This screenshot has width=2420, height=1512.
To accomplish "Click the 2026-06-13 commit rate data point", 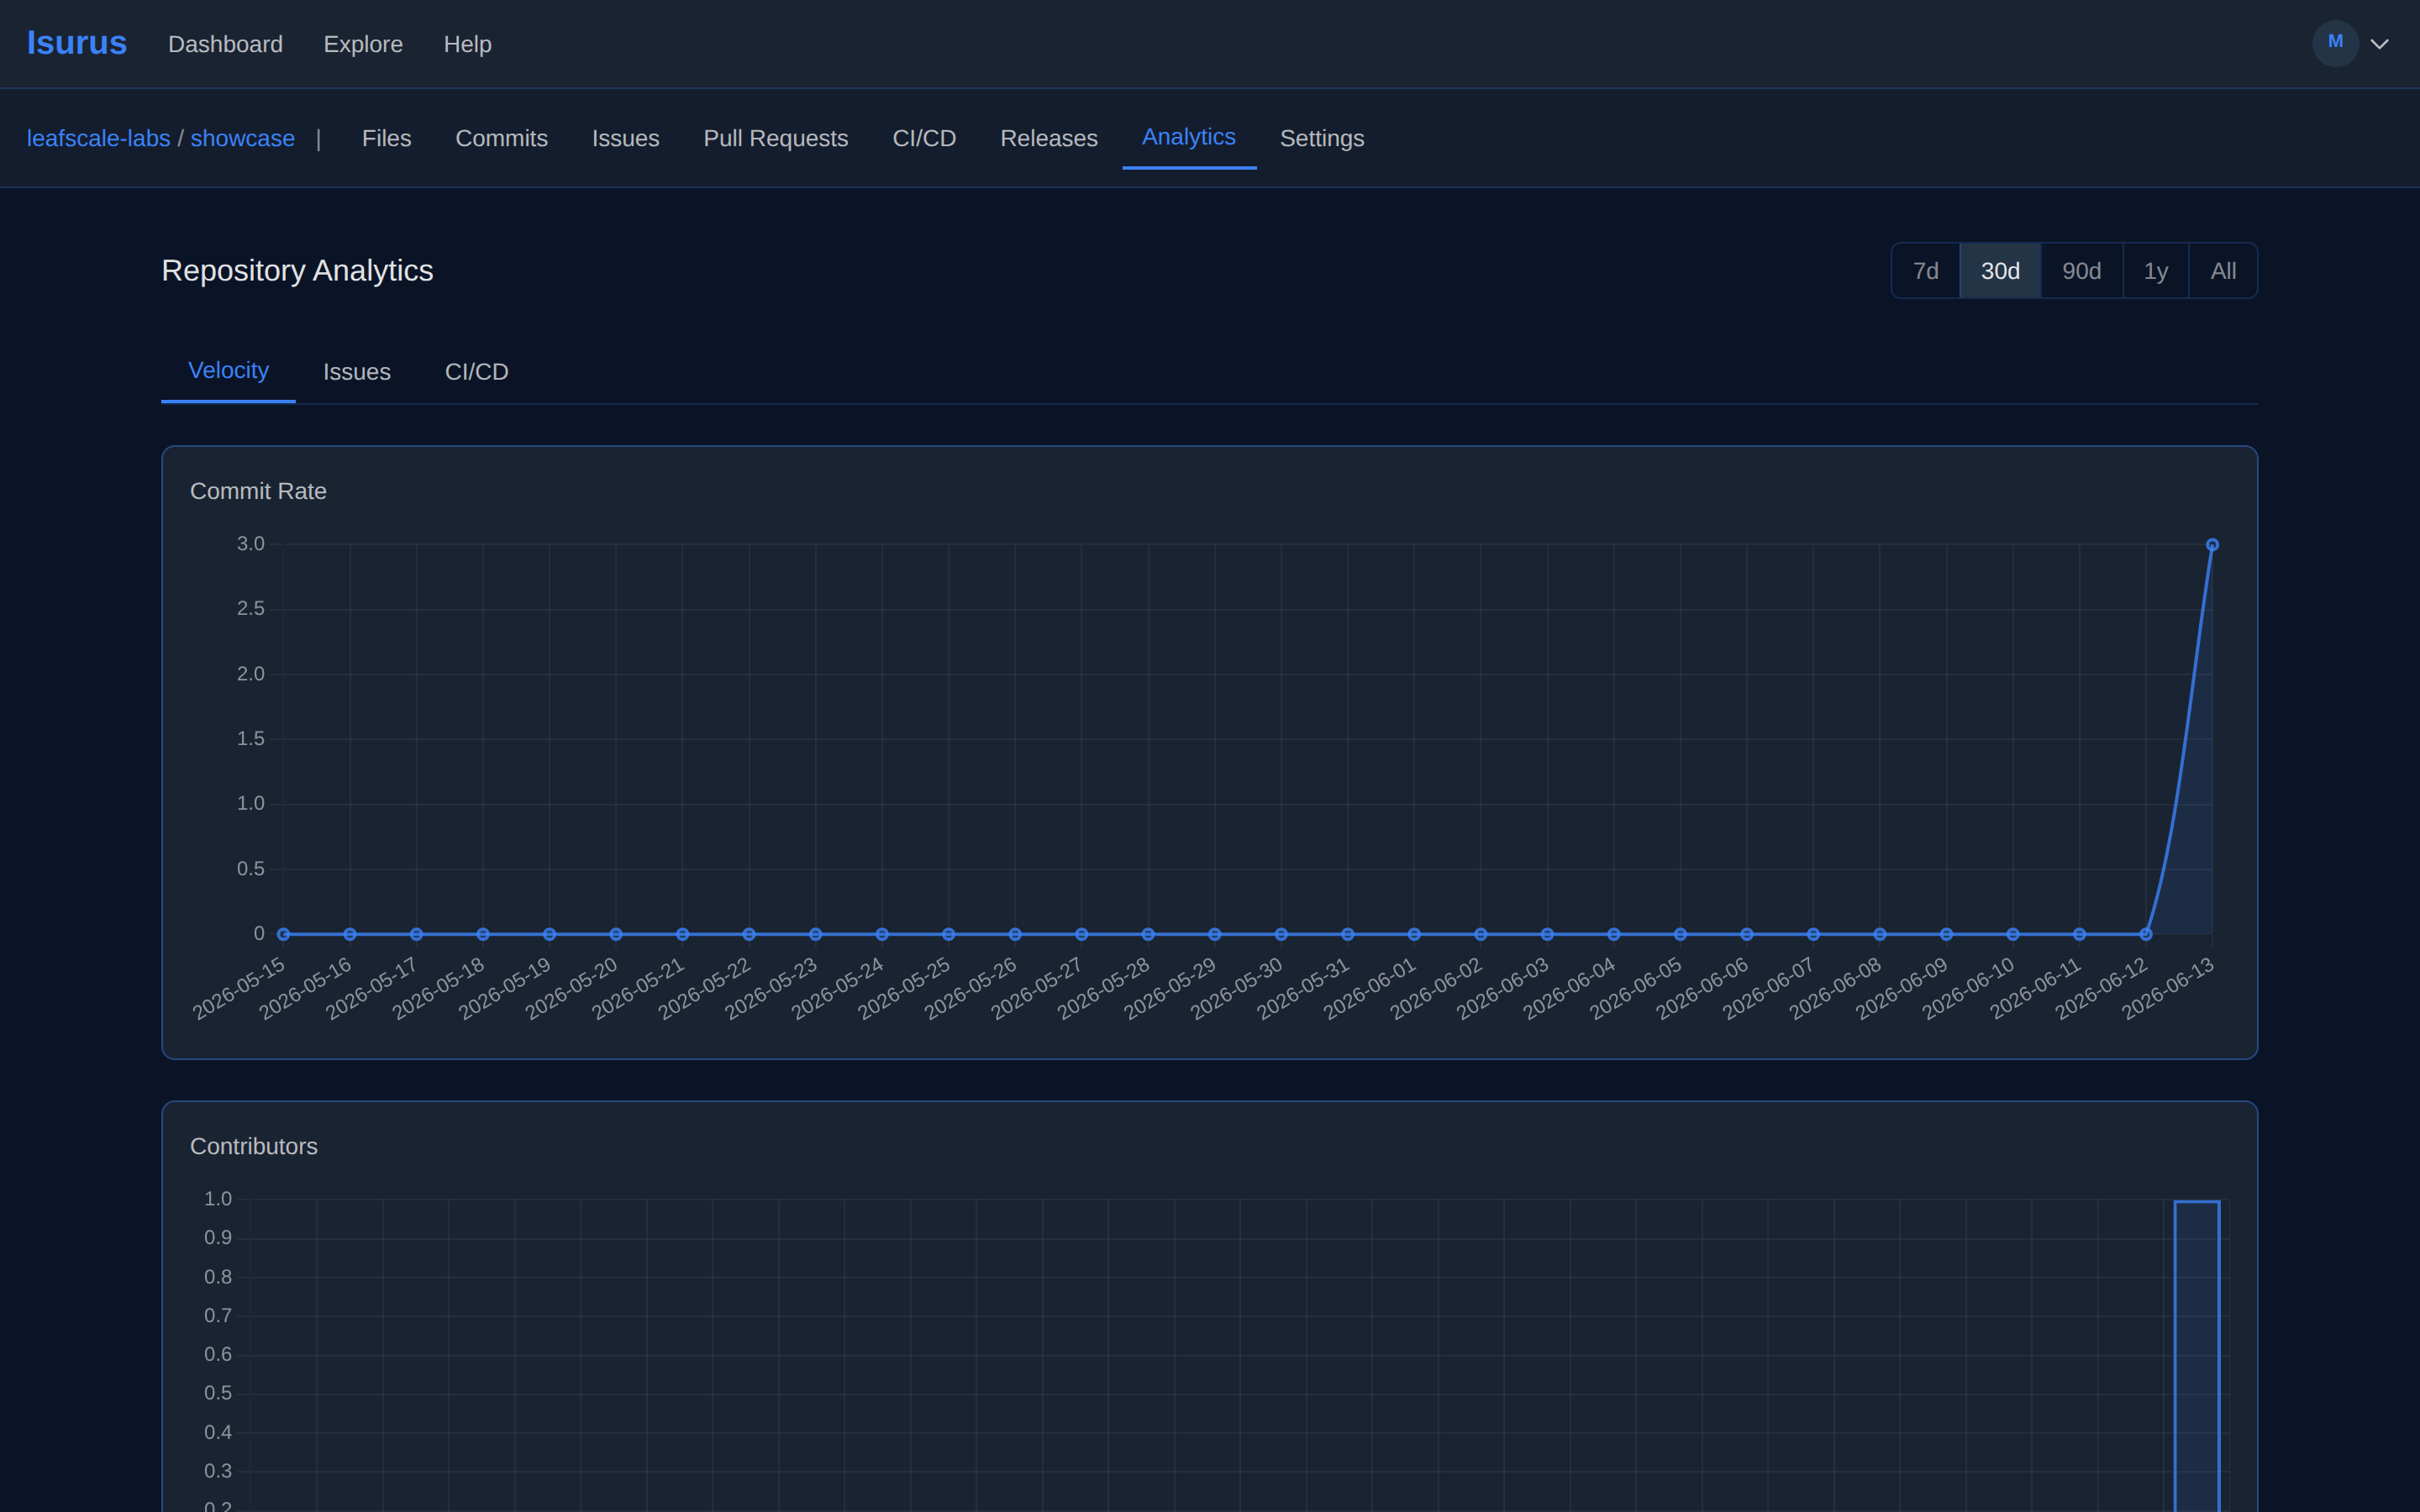I will click(2212, 545).
